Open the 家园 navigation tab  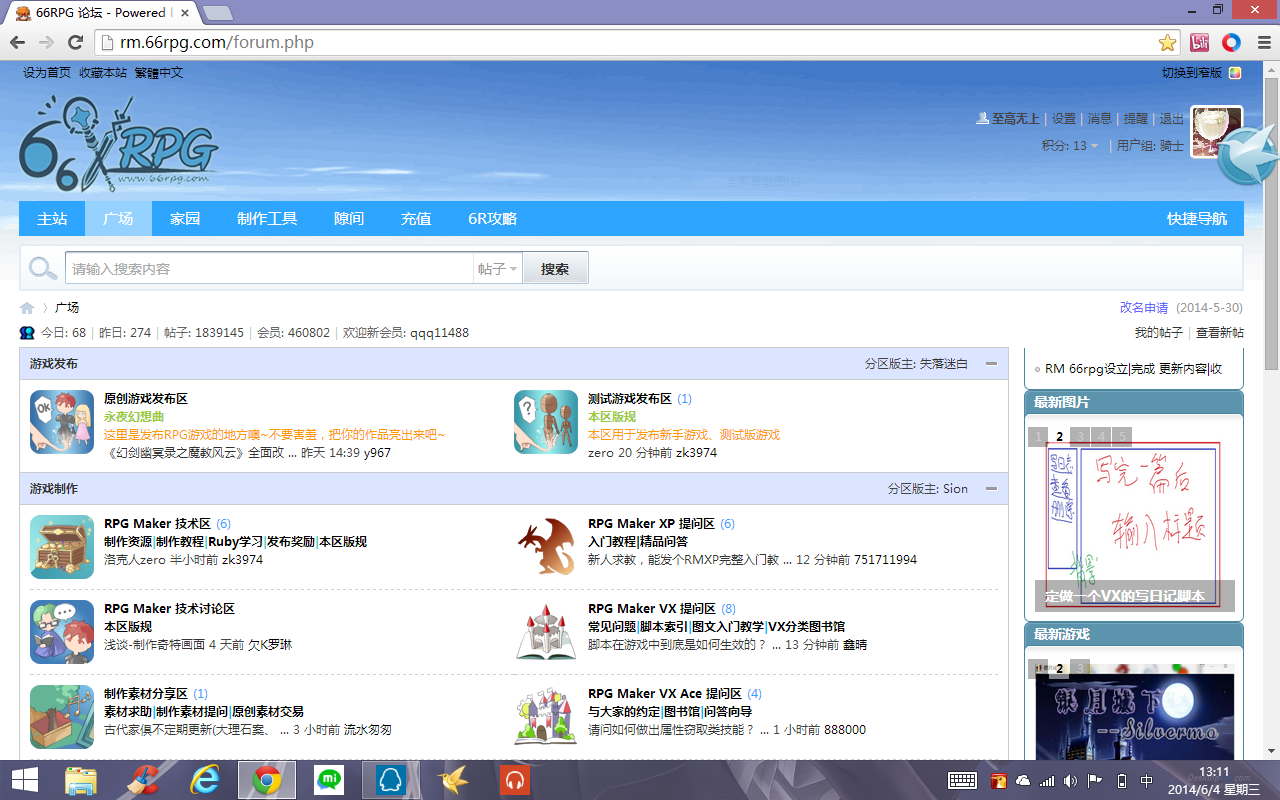(185, 218)
